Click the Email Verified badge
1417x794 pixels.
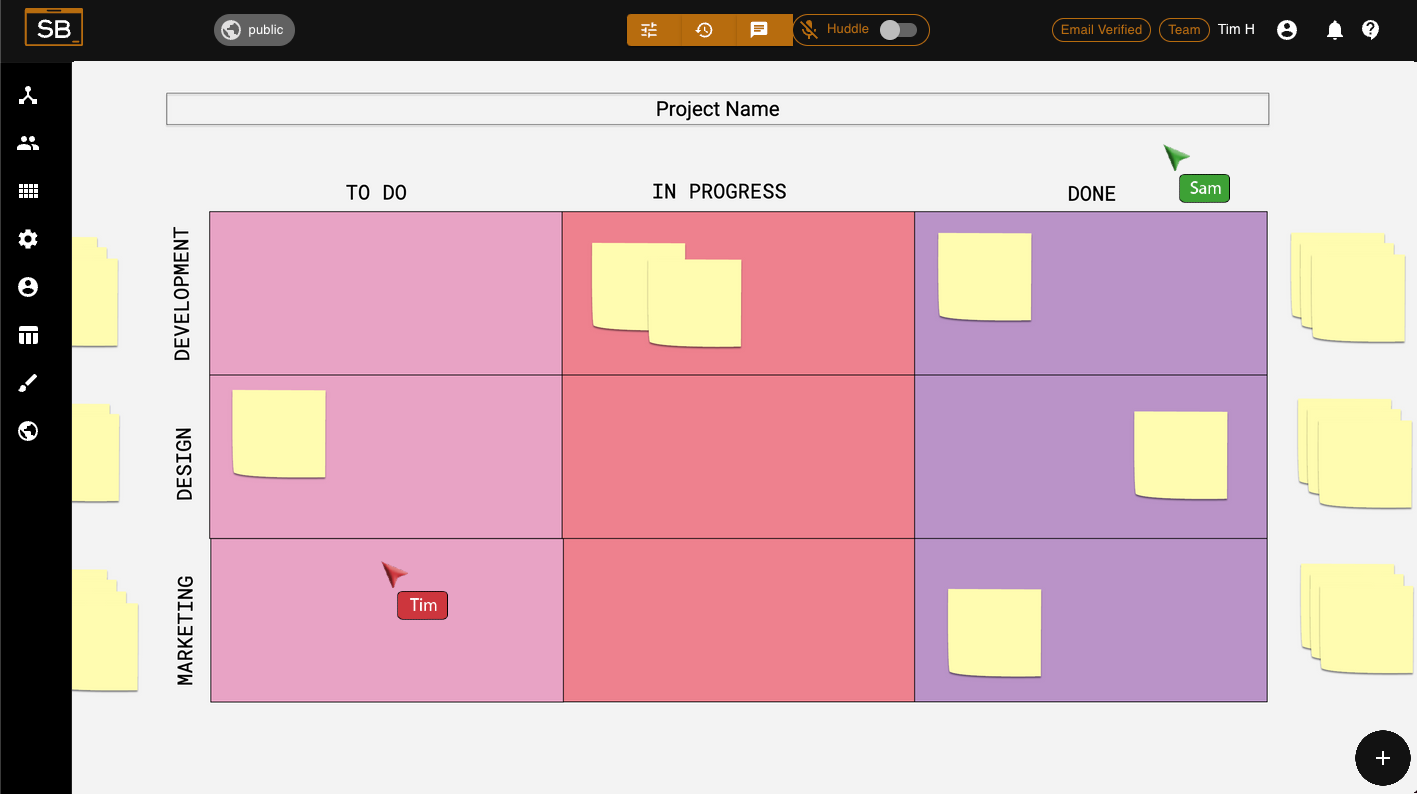(1101, 30)
